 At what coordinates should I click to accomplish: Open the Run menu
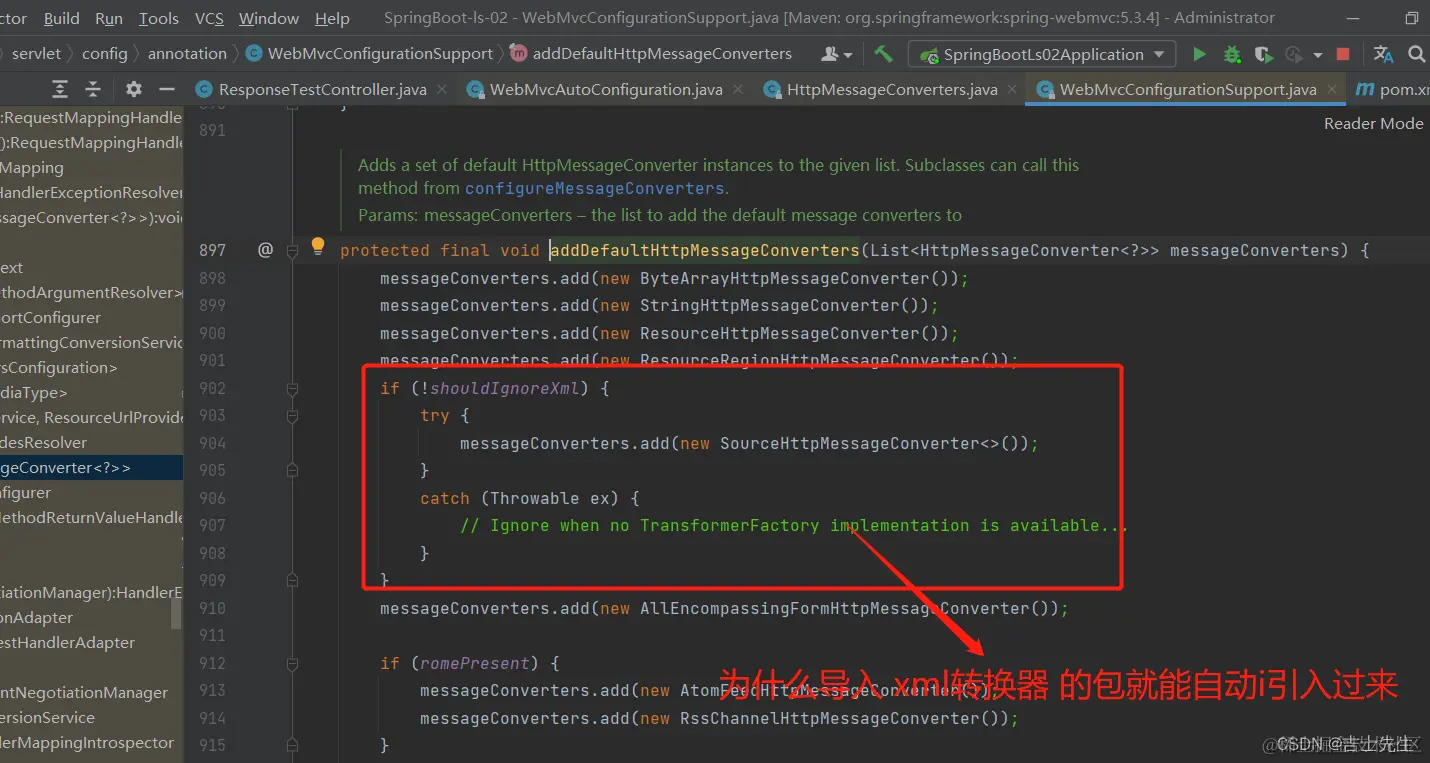(x=109, y=18)
